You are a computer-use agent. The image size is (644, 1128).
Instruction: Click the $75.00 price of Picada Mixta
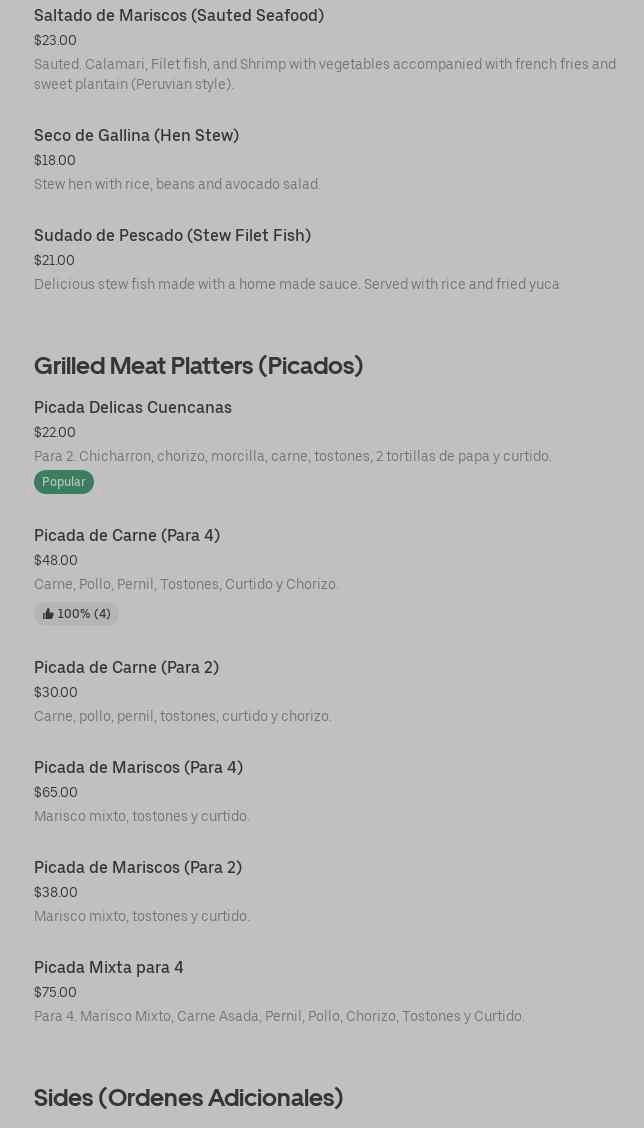point(55,993)
